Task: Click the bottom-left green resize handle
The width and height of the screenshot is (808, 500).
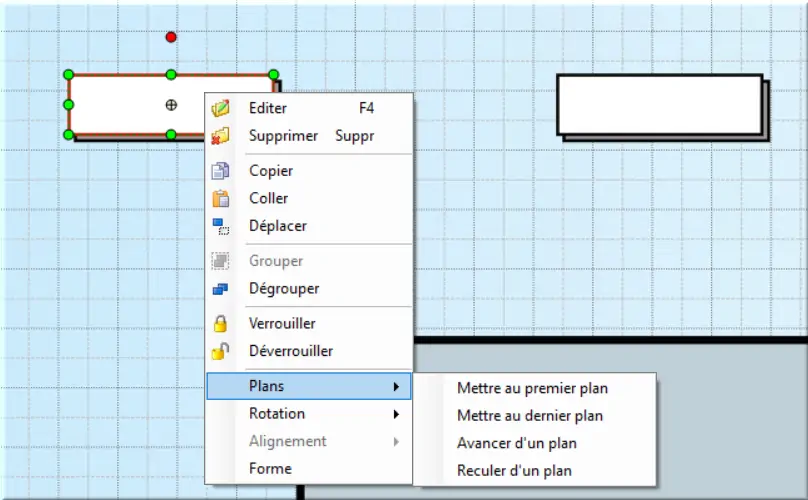Action: tap(69, 135)
